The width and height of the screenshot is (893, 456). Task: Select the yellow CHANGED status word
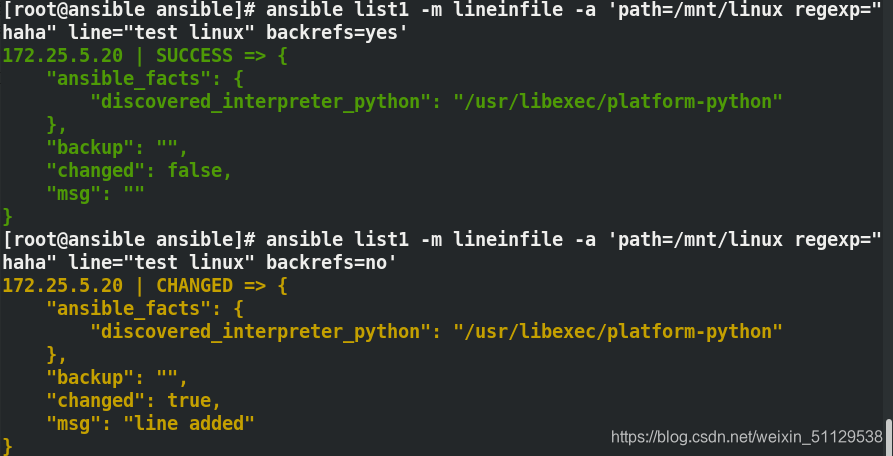(x=194, y=285)
